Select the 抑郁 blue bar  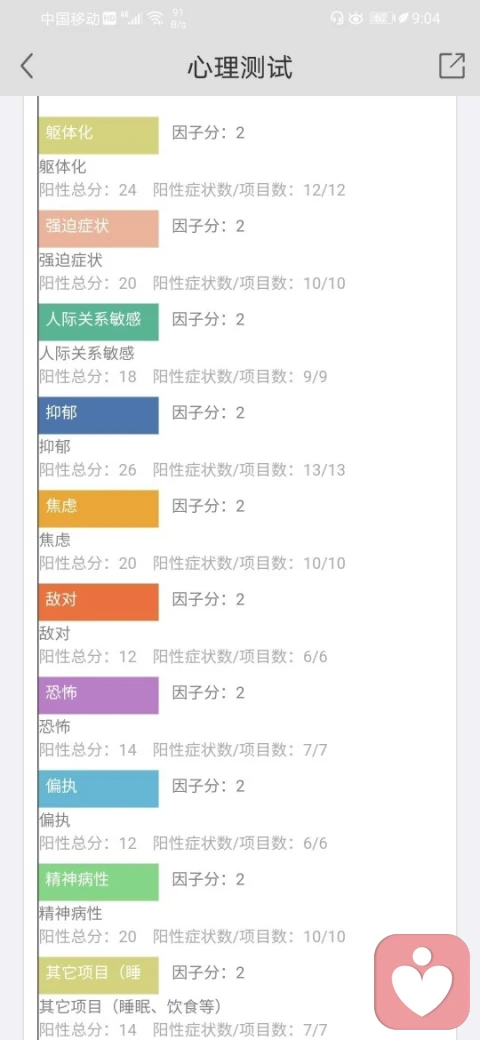point(98,415)
